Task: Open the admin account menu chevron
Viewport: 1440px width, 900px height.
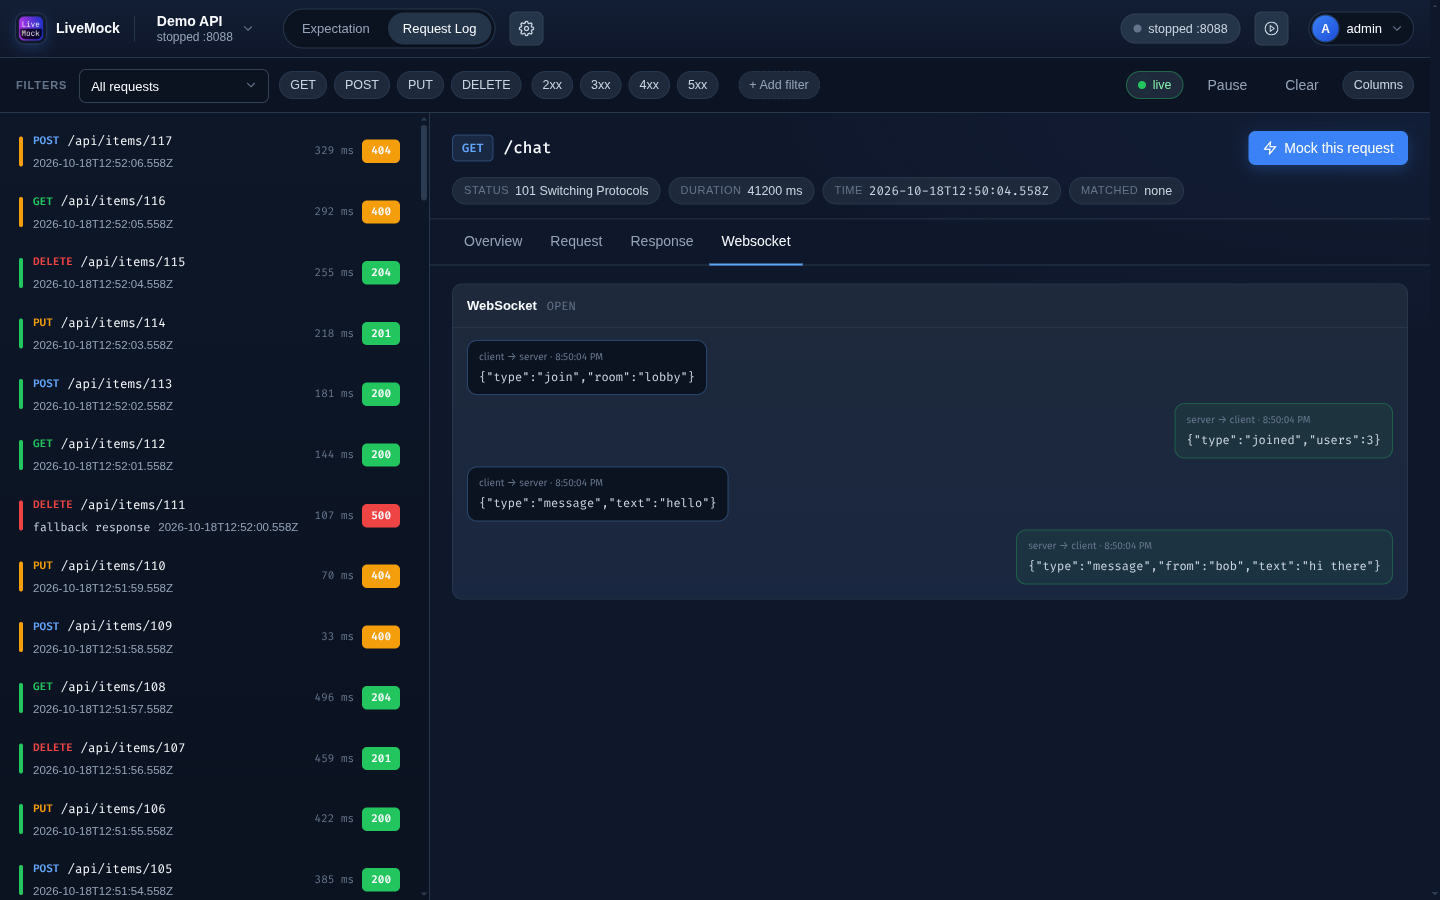Action: (1397, 29)
